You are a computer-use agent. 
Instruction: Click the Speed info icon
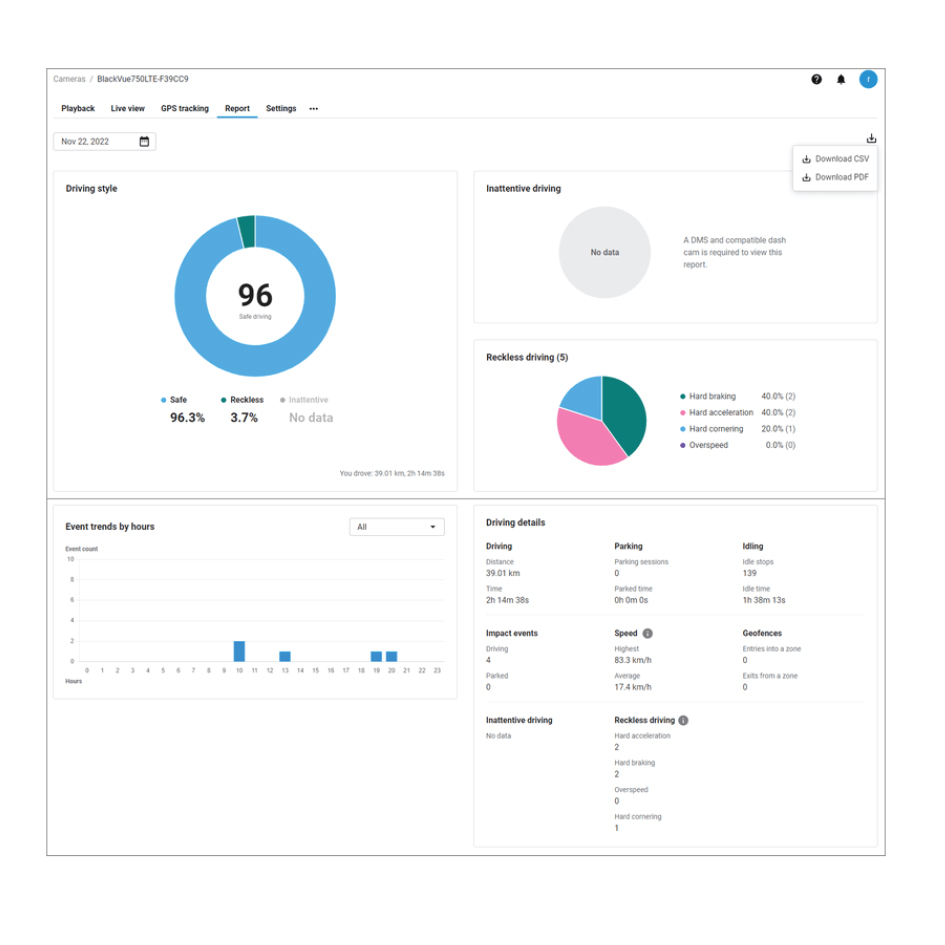click(648, 633)
